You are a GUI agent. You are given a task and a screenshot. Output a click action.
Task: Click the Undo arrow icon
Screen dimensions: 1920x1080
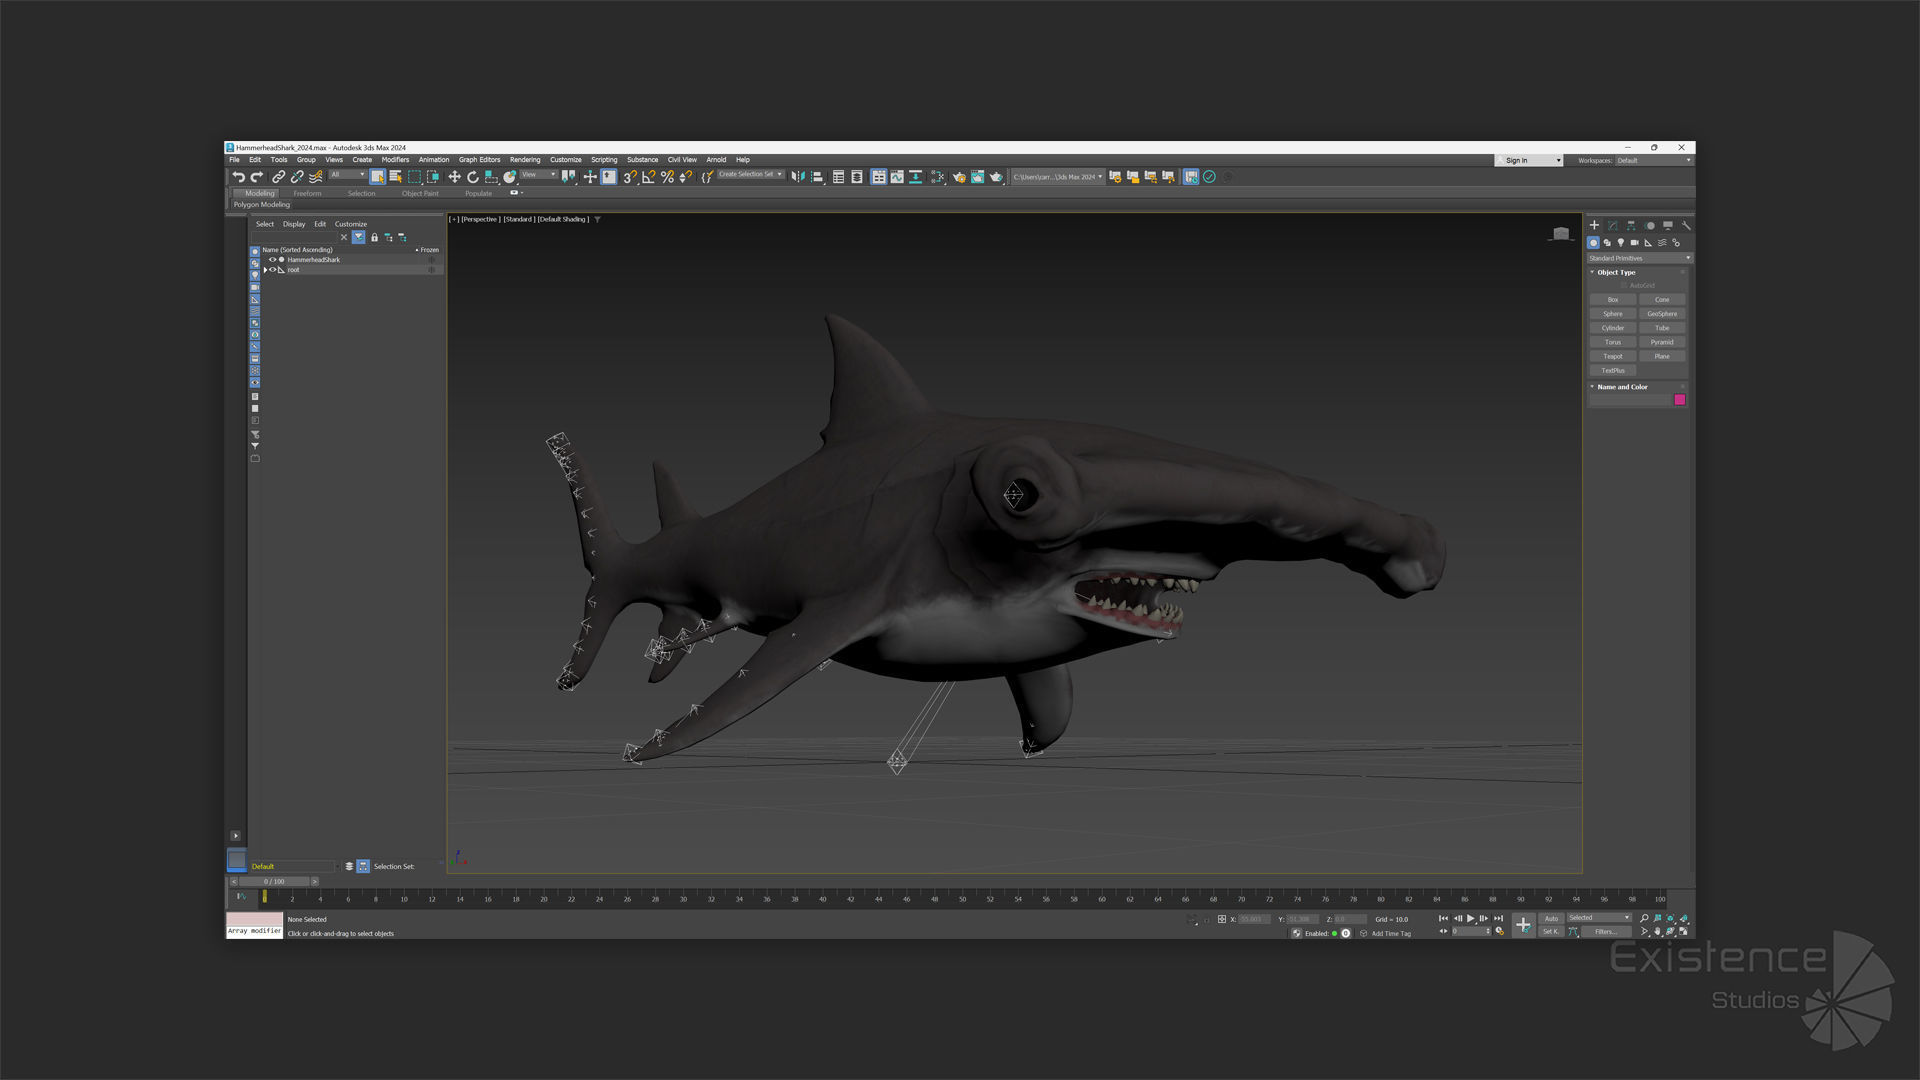coord(238,177)
